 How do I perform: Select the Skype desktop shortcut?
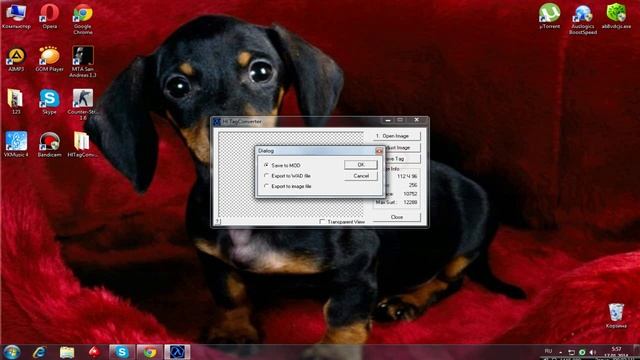tap(49, 102)
